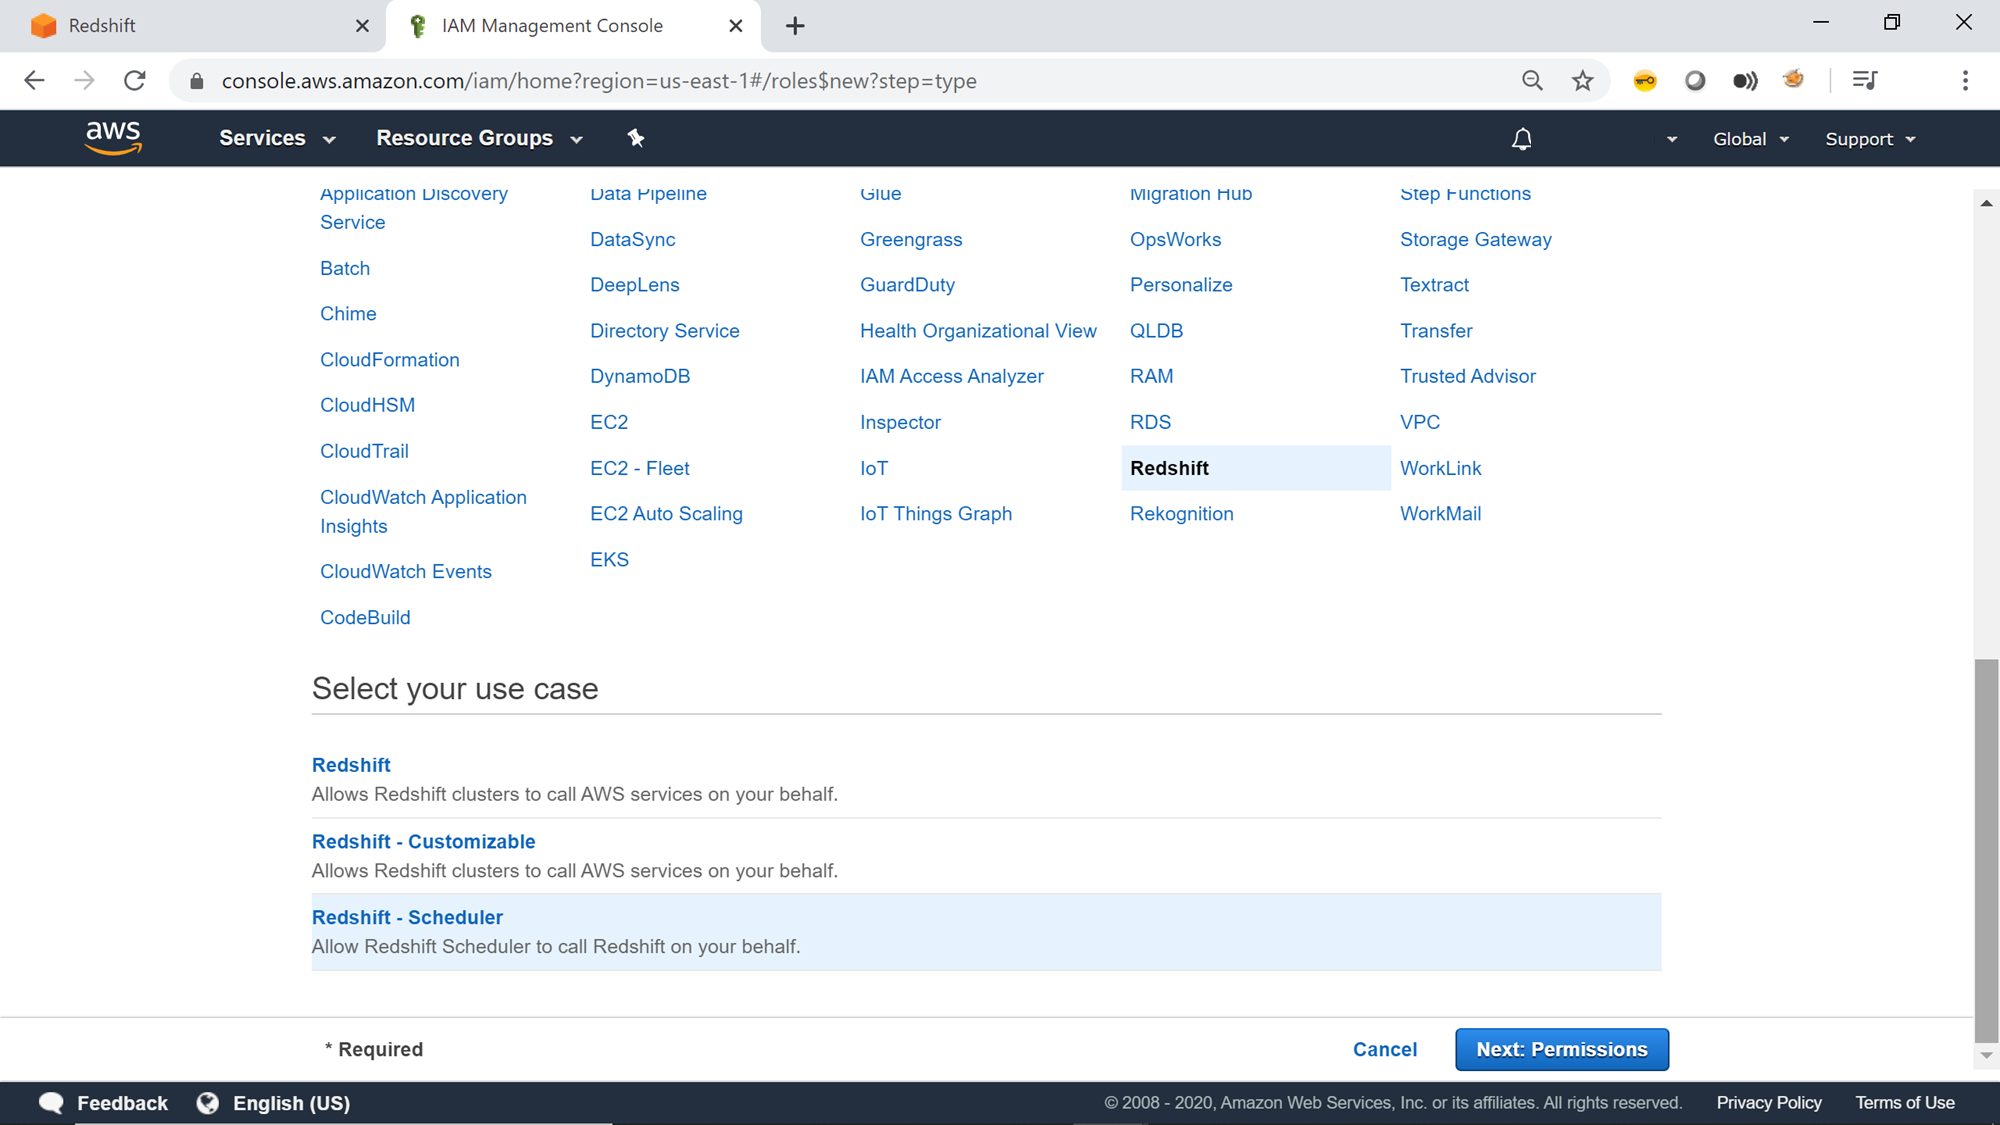This screenshot has width=2000, height=1125.
Task: Bookmark page with the star icon
Action: 1582,81
